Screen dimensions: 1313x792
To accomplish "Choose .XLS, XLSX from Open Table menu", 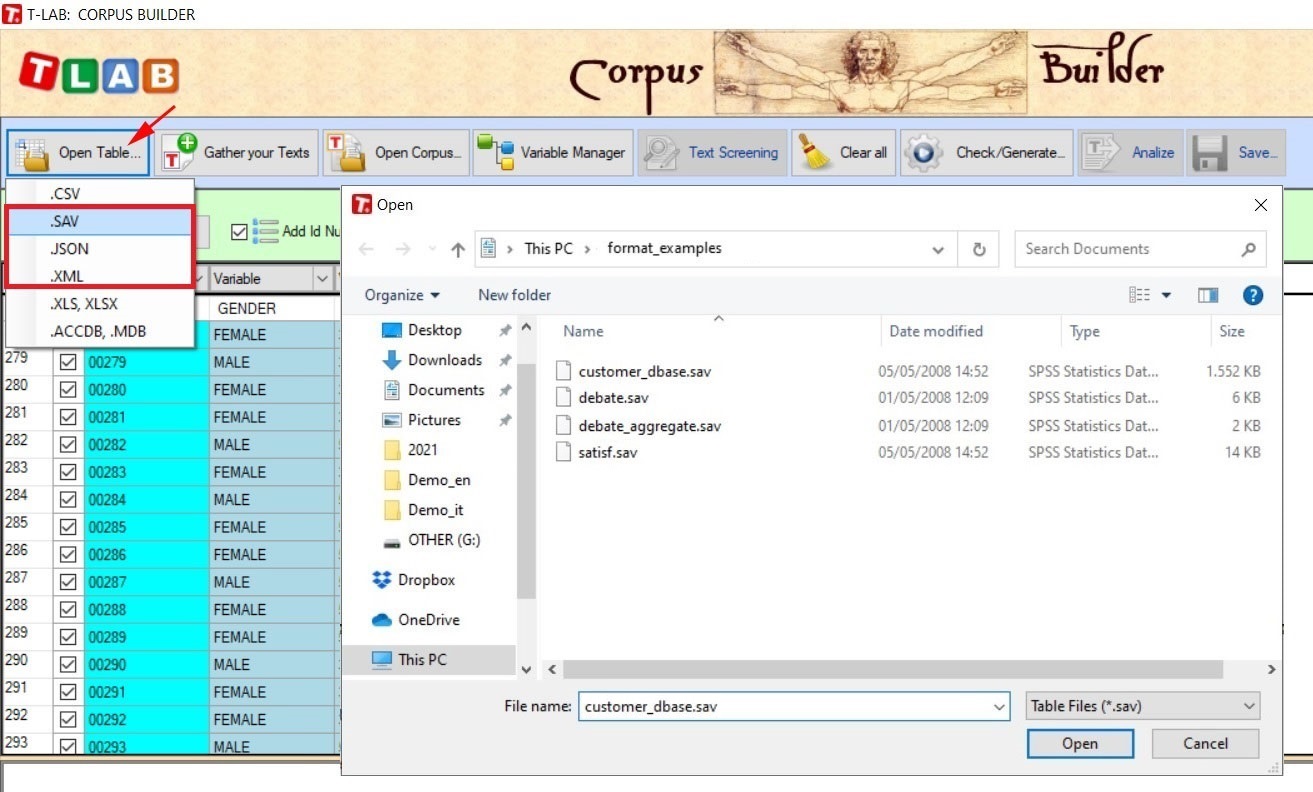I will pyautogui.click(x=100, y=304).
